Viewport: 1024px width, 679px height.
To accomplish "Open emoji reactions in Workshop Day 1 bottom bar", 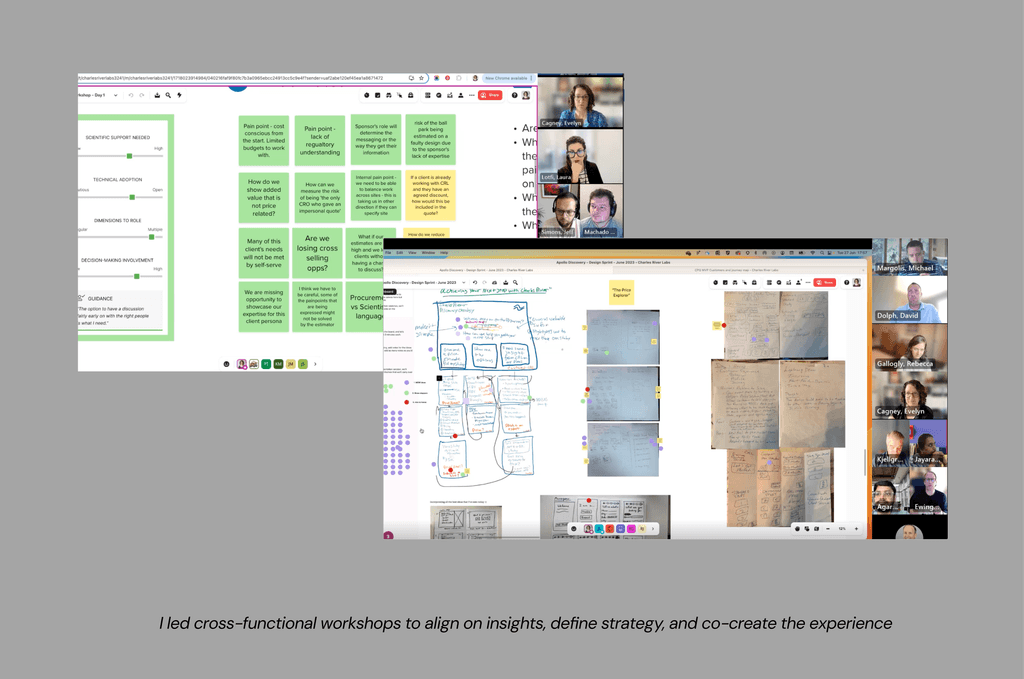I will pyautogui.click(x=227, y=364).
